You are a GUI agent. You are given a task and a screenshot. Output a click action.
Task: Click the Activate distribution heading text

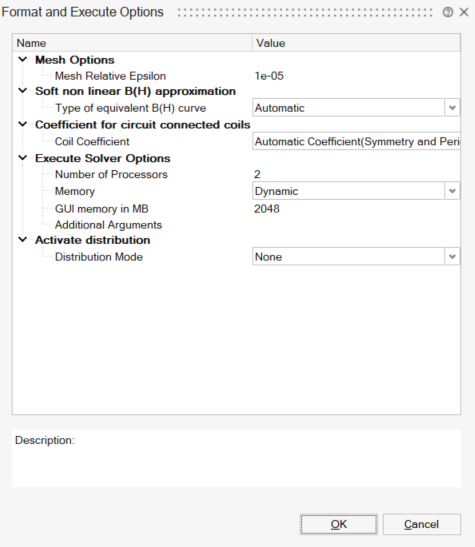click(x=92, y=240)
